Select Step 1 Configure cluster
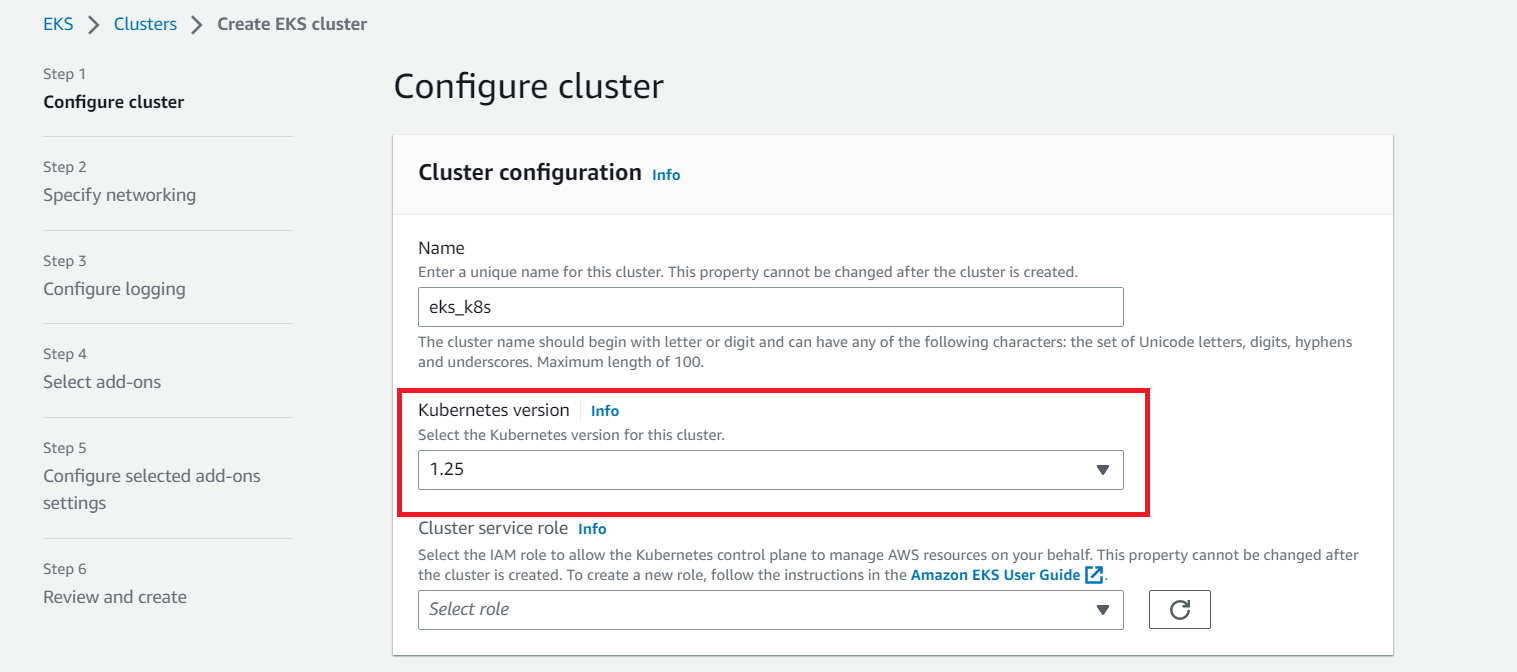 coord(113,101)
